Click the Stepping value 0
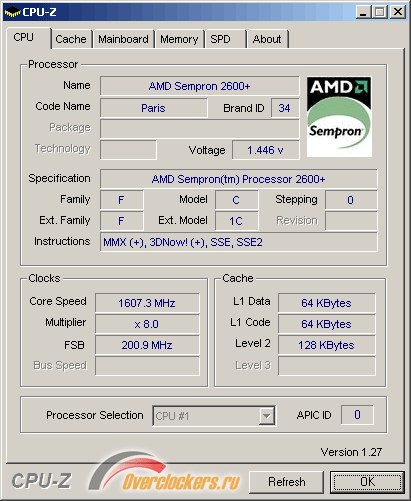This screenshot has width=411, height=501. click(351, 200)
